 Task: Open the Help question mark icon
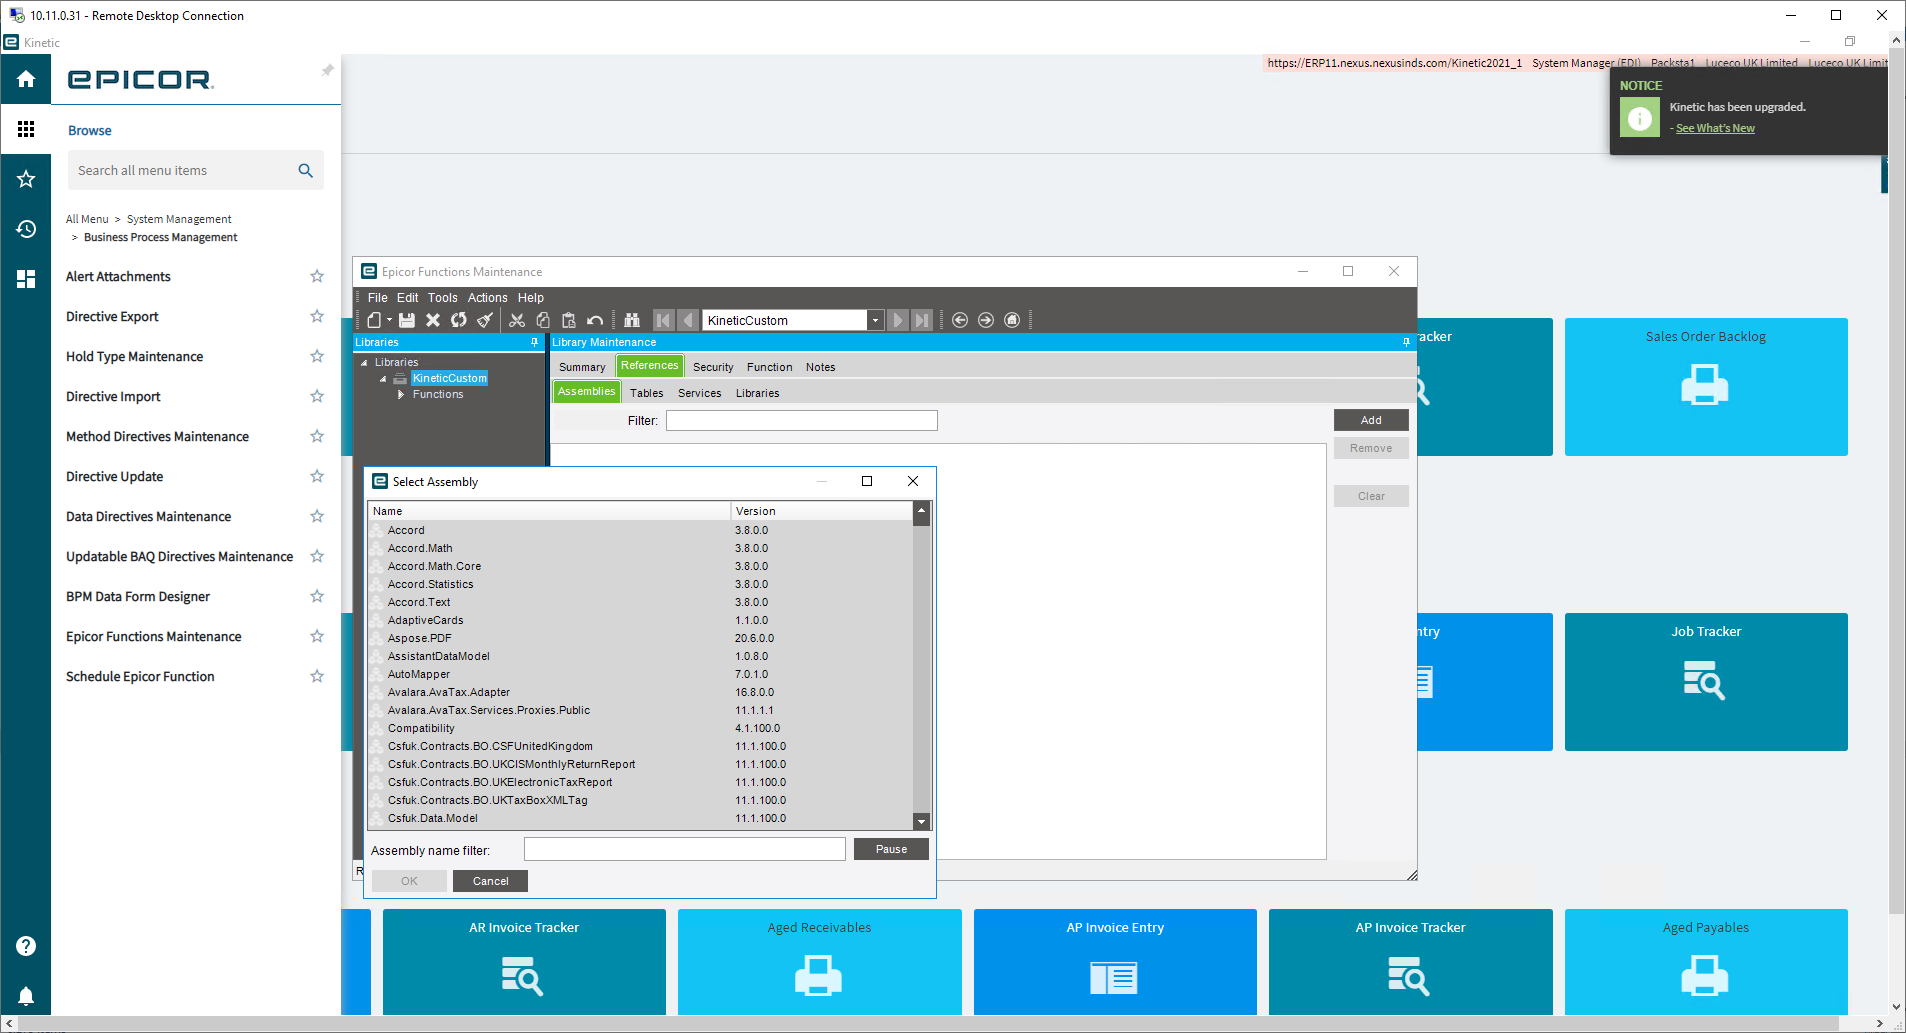26,946
